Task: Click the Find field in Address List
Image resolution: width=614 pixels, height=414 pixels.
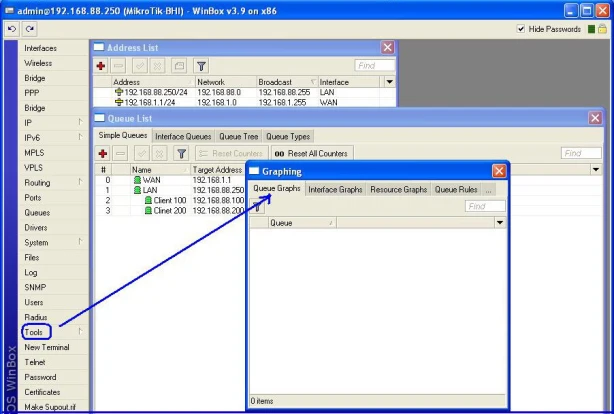Action: coord(375,65)
